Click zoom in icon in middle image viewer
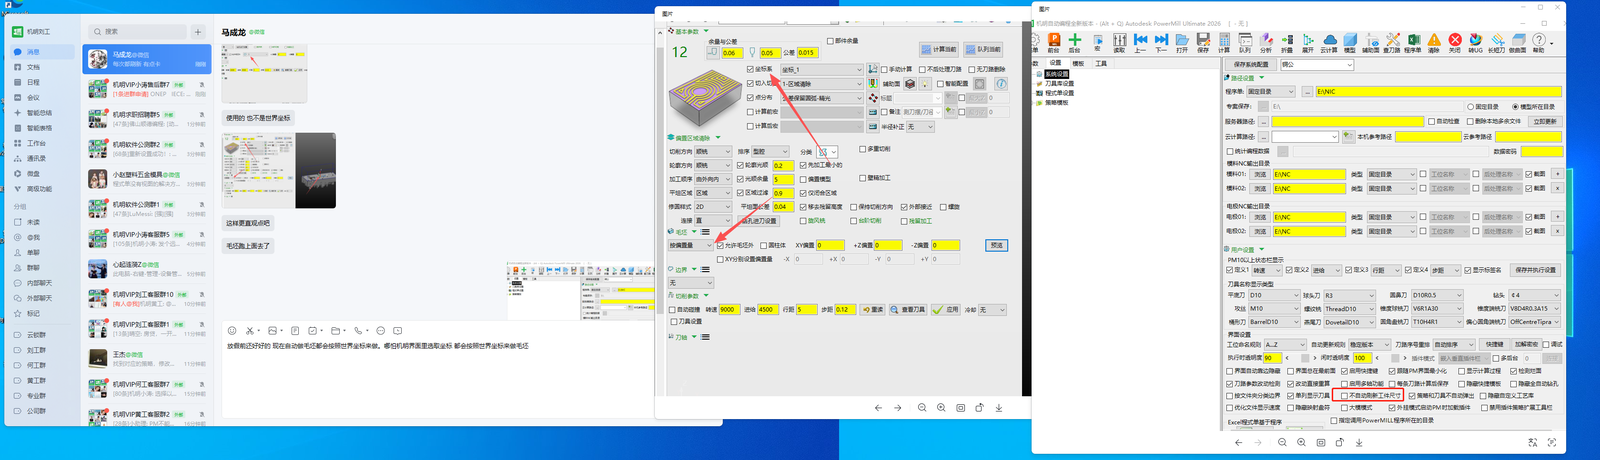Viewport: 1600px width, 460px height. click(x=941, y=408)
